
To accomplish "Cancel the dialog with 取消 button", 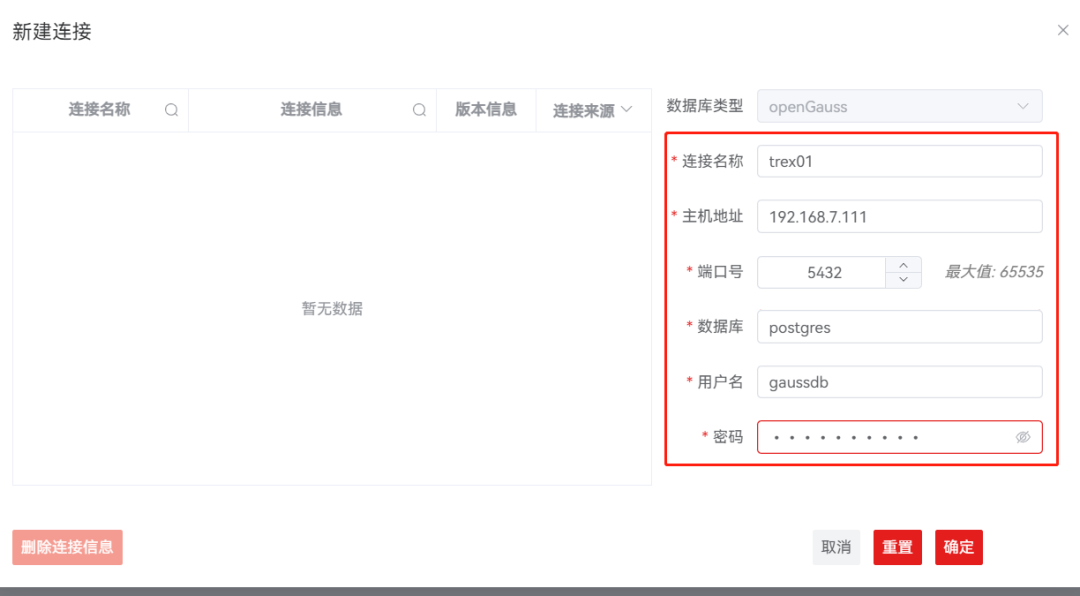I will click(x=836, y=547).
